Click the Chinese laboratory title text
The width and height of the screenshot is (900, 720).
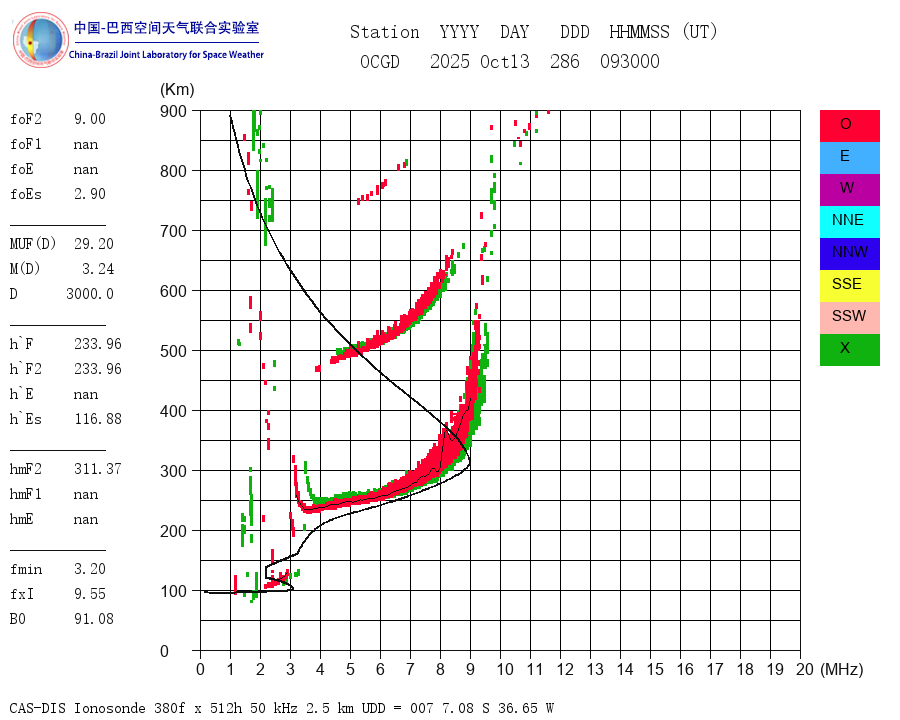point(166,28)
